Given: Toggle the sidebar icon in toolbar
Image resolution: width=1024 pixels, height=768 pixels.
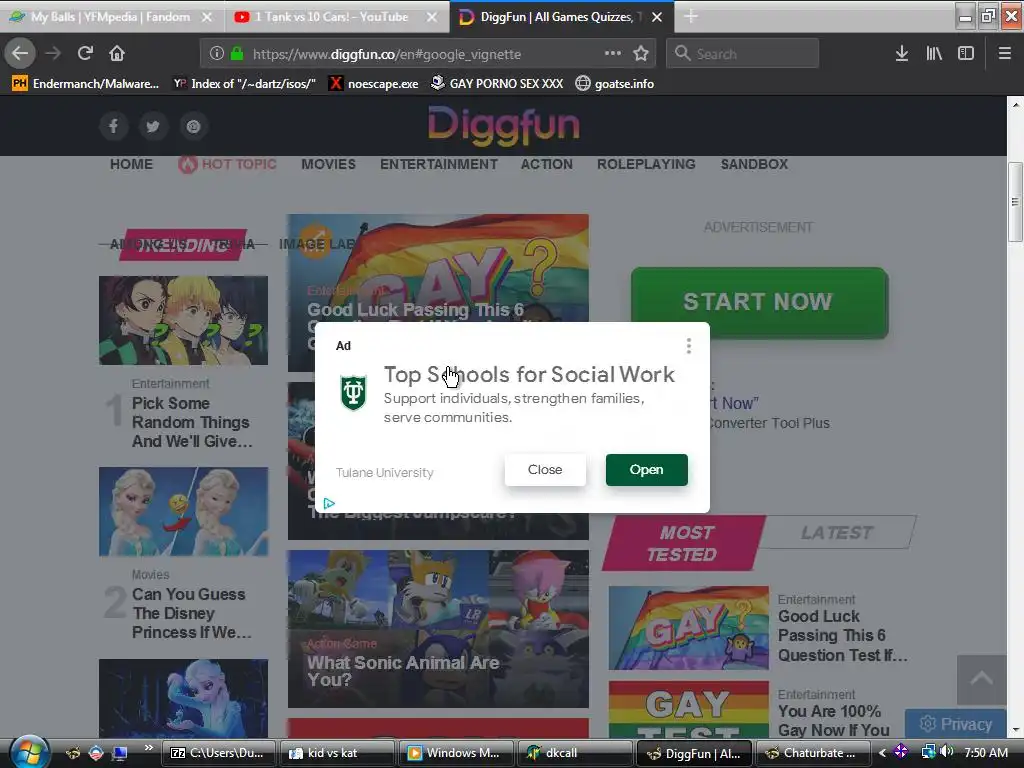Looking at the screenshot, I should click(x=966, y=53).
